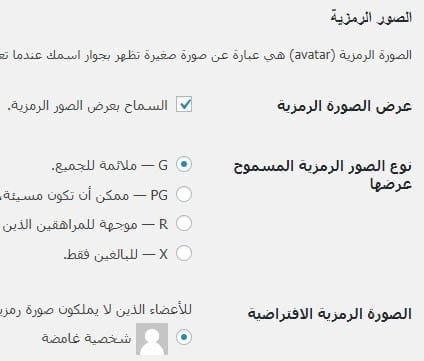Select the PG rating radio button
Screen dimensions: 424x361
(x=184, y=194)
